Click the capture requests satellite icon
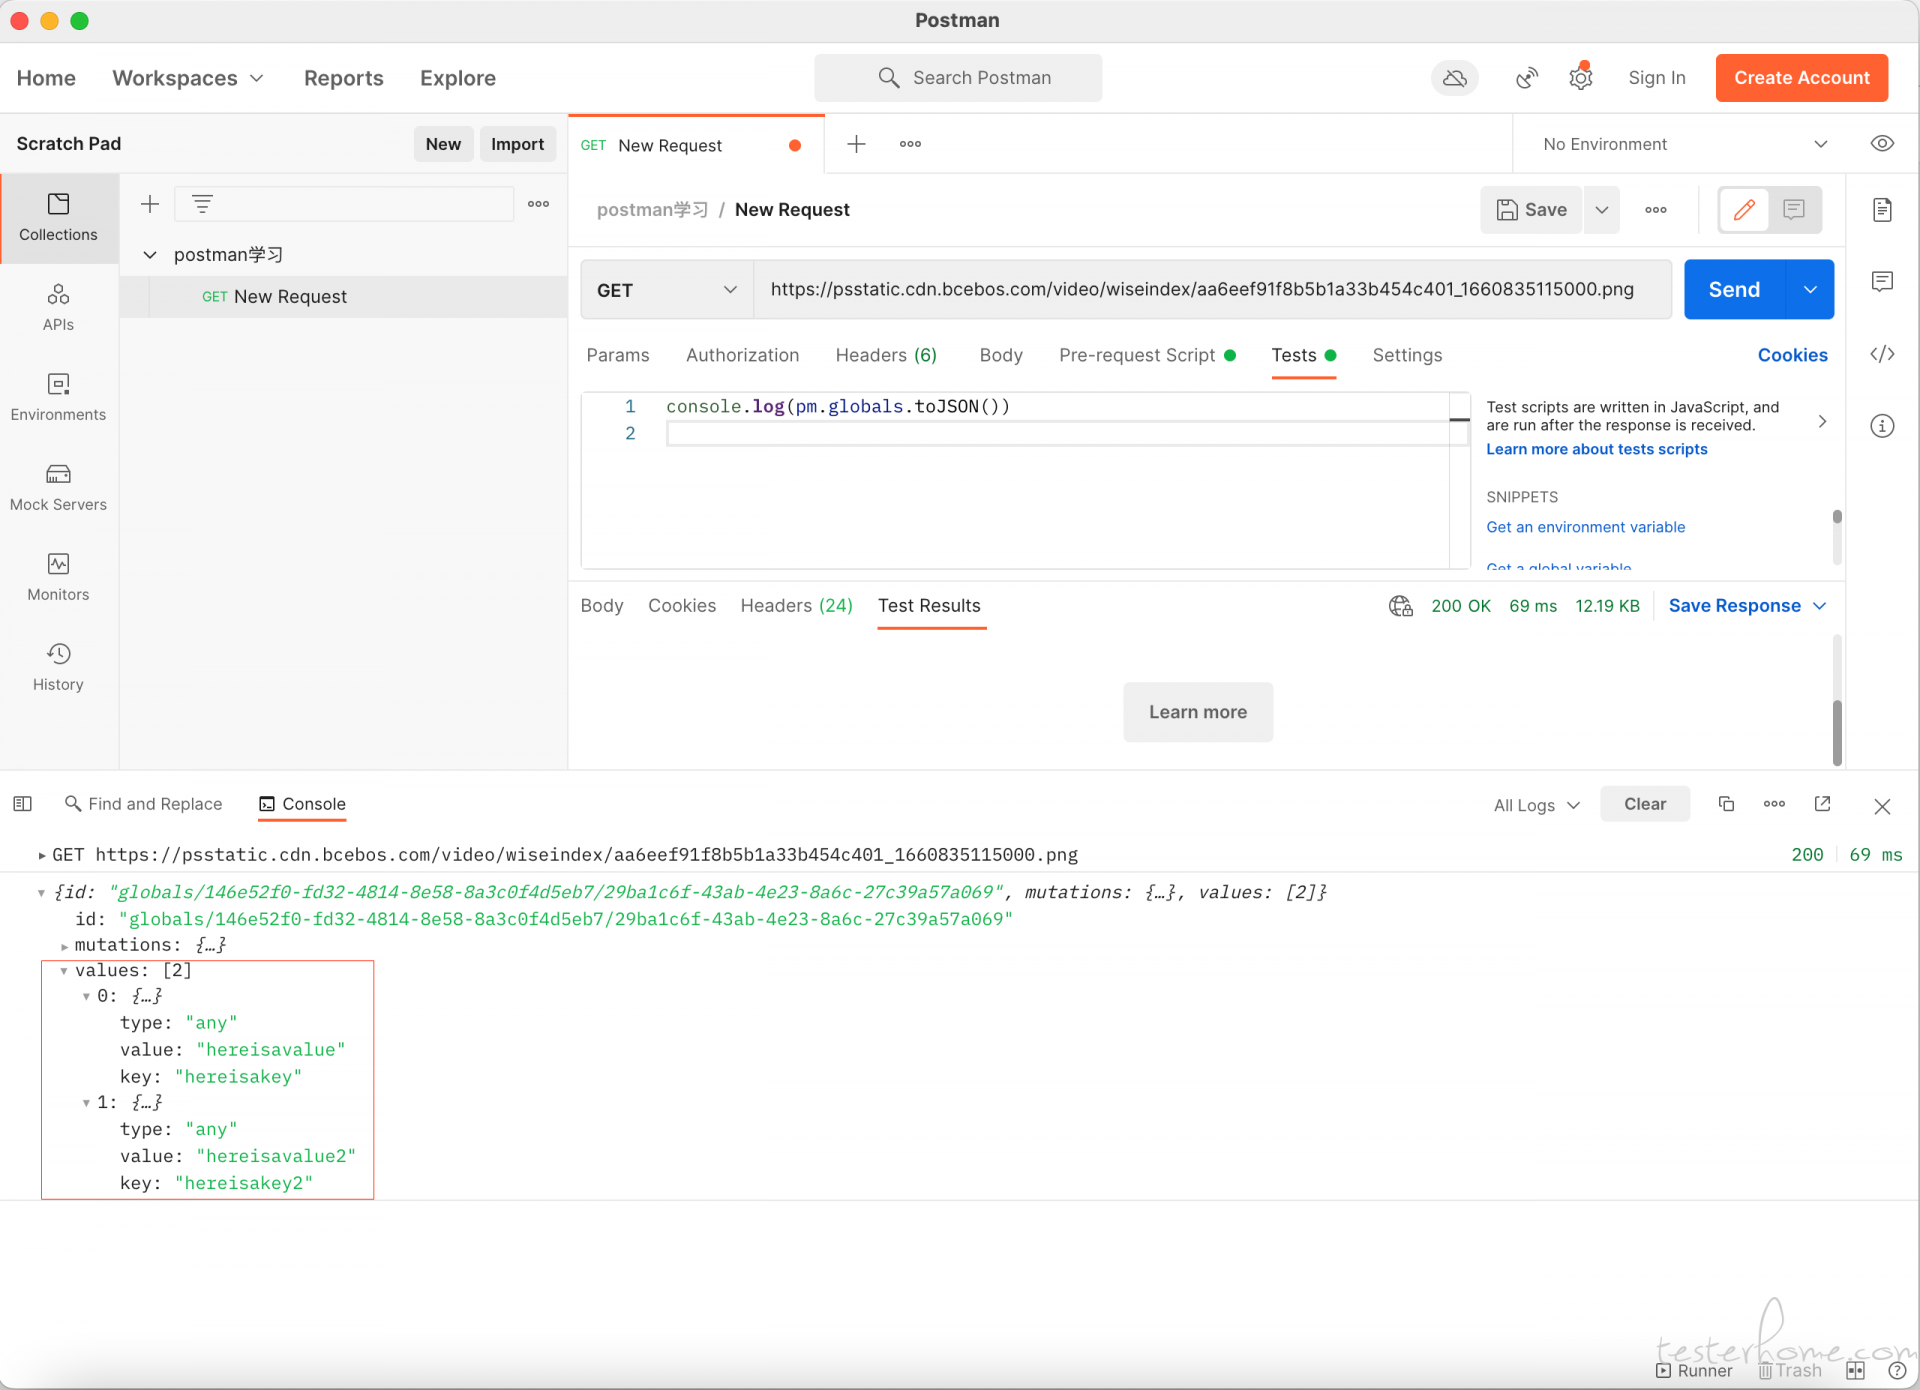 1526,78
